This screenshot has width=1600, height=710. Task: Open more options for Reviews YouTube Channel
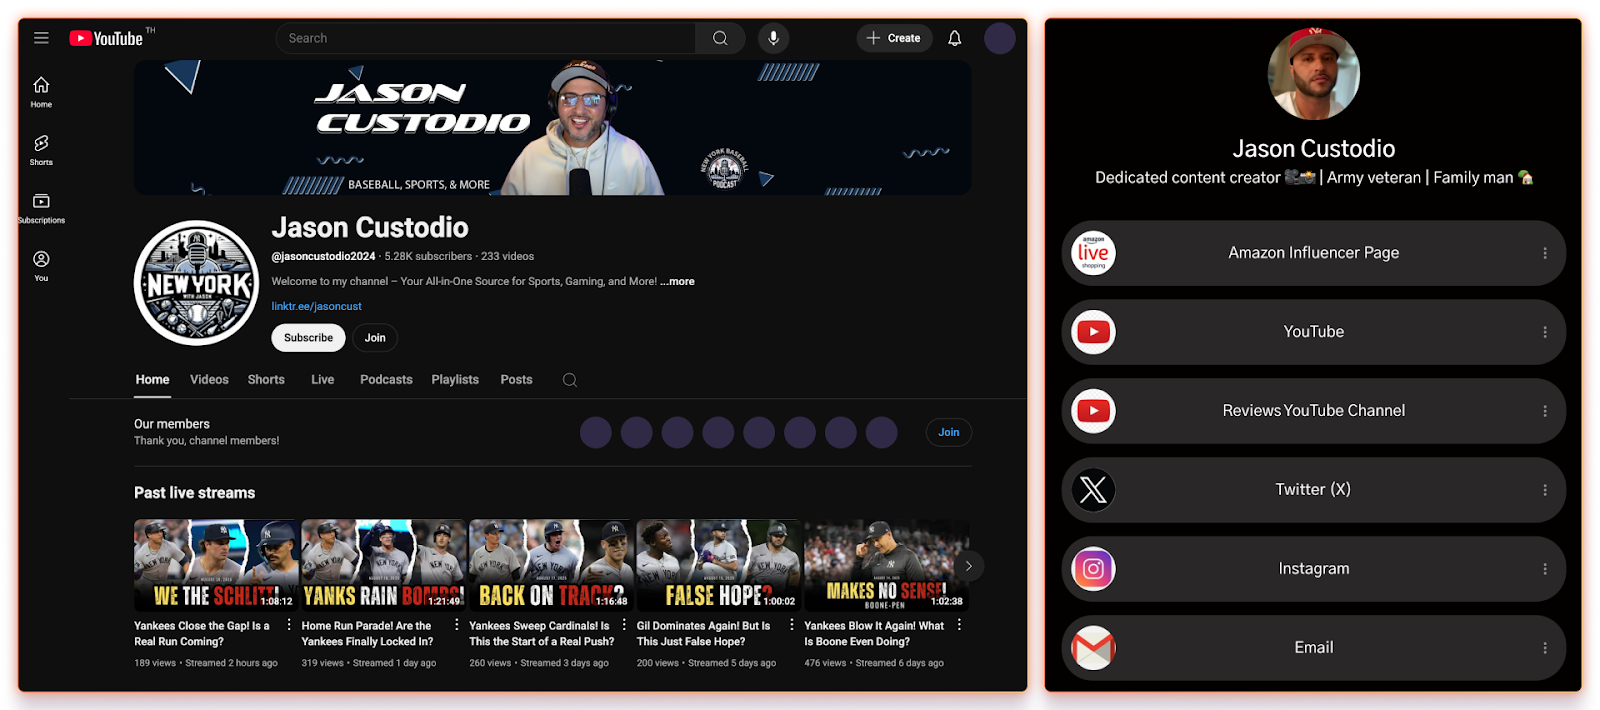click(x=1545, y=411)
